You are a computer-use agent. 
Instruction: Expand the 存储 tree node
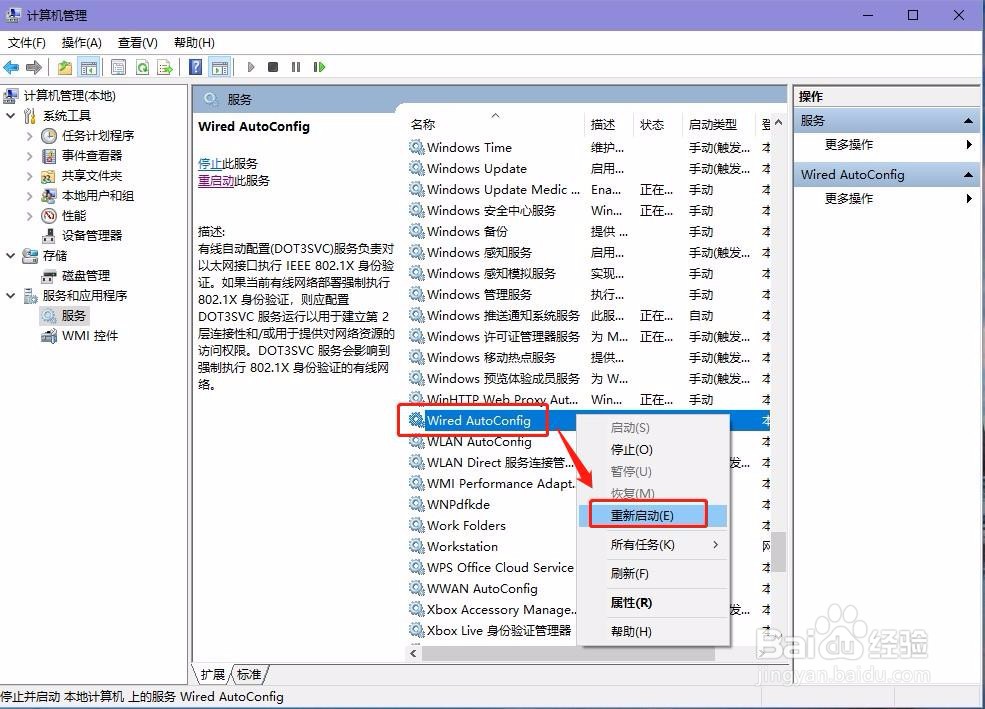click(x=10, y=255)
